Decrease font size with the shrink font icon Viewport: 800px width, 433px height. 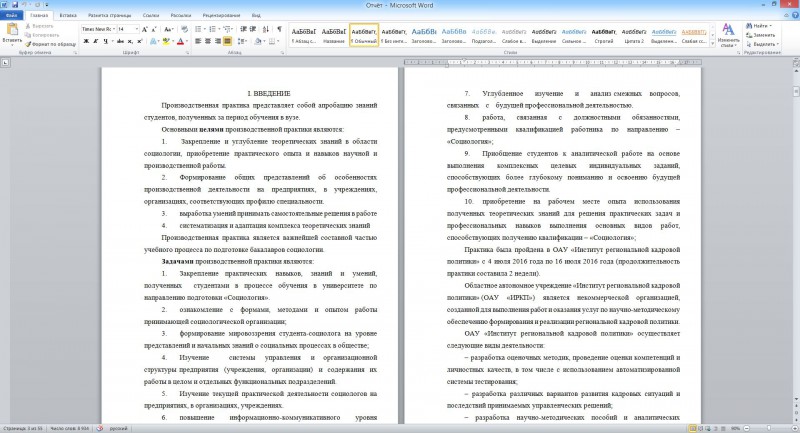point(155,30)
